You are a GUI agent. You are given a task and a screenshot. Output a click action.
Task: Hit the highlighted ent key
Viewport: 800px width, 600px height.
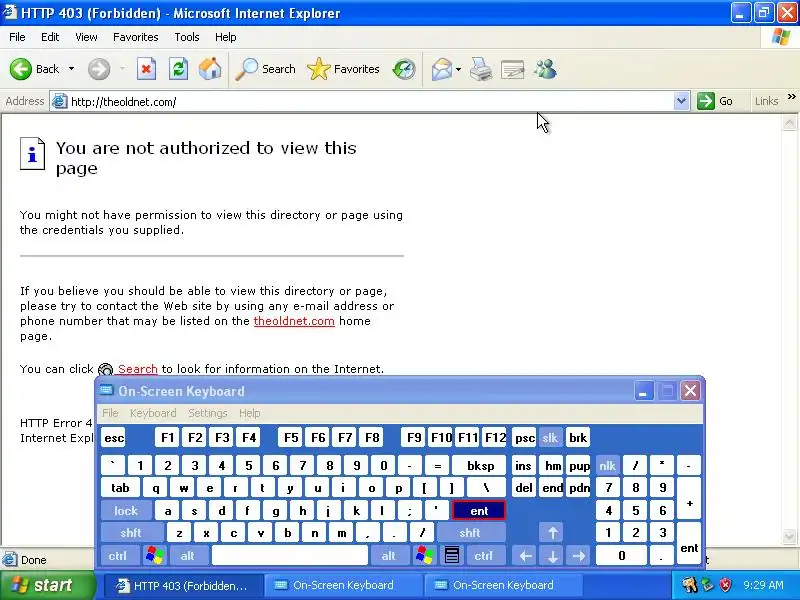[479, 511]
